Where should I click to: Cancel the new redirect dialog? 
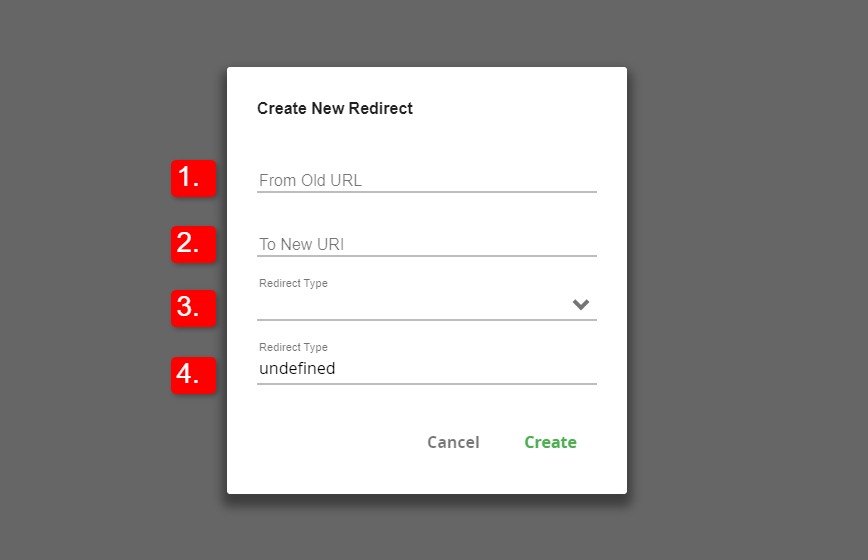(x=453, y=442)
